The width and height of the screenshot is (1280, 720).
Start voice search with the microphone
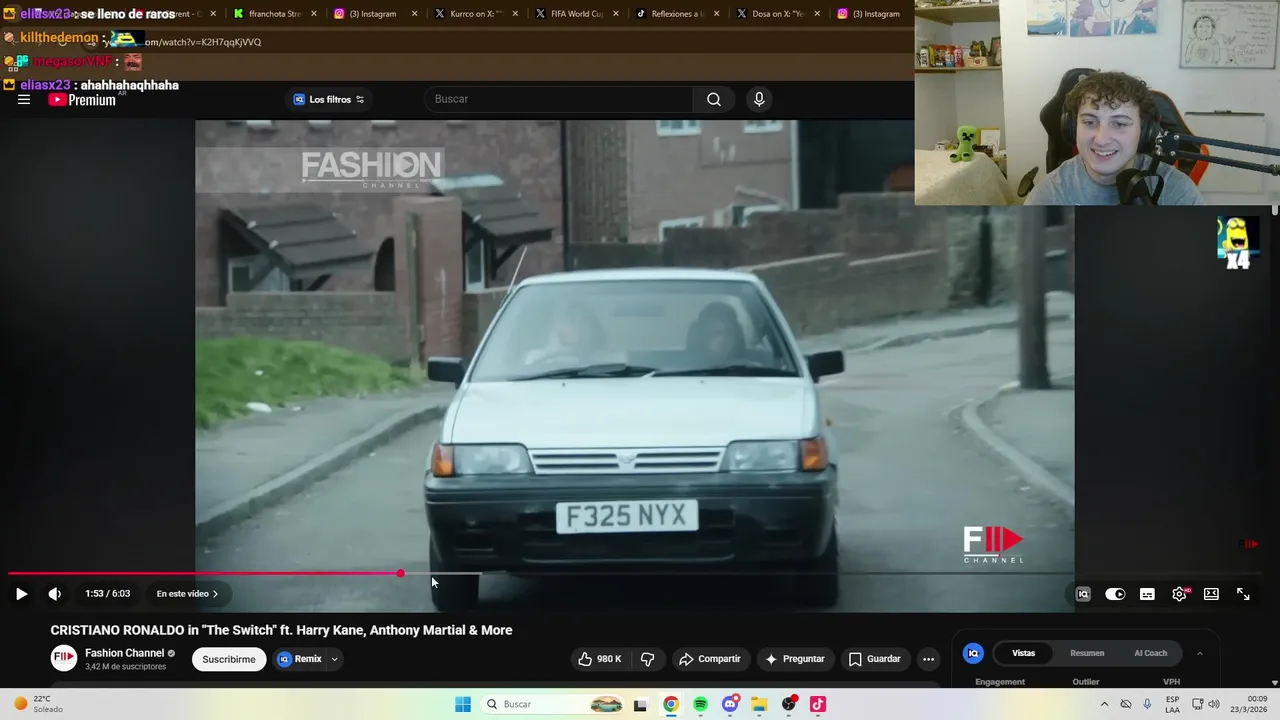759,99
